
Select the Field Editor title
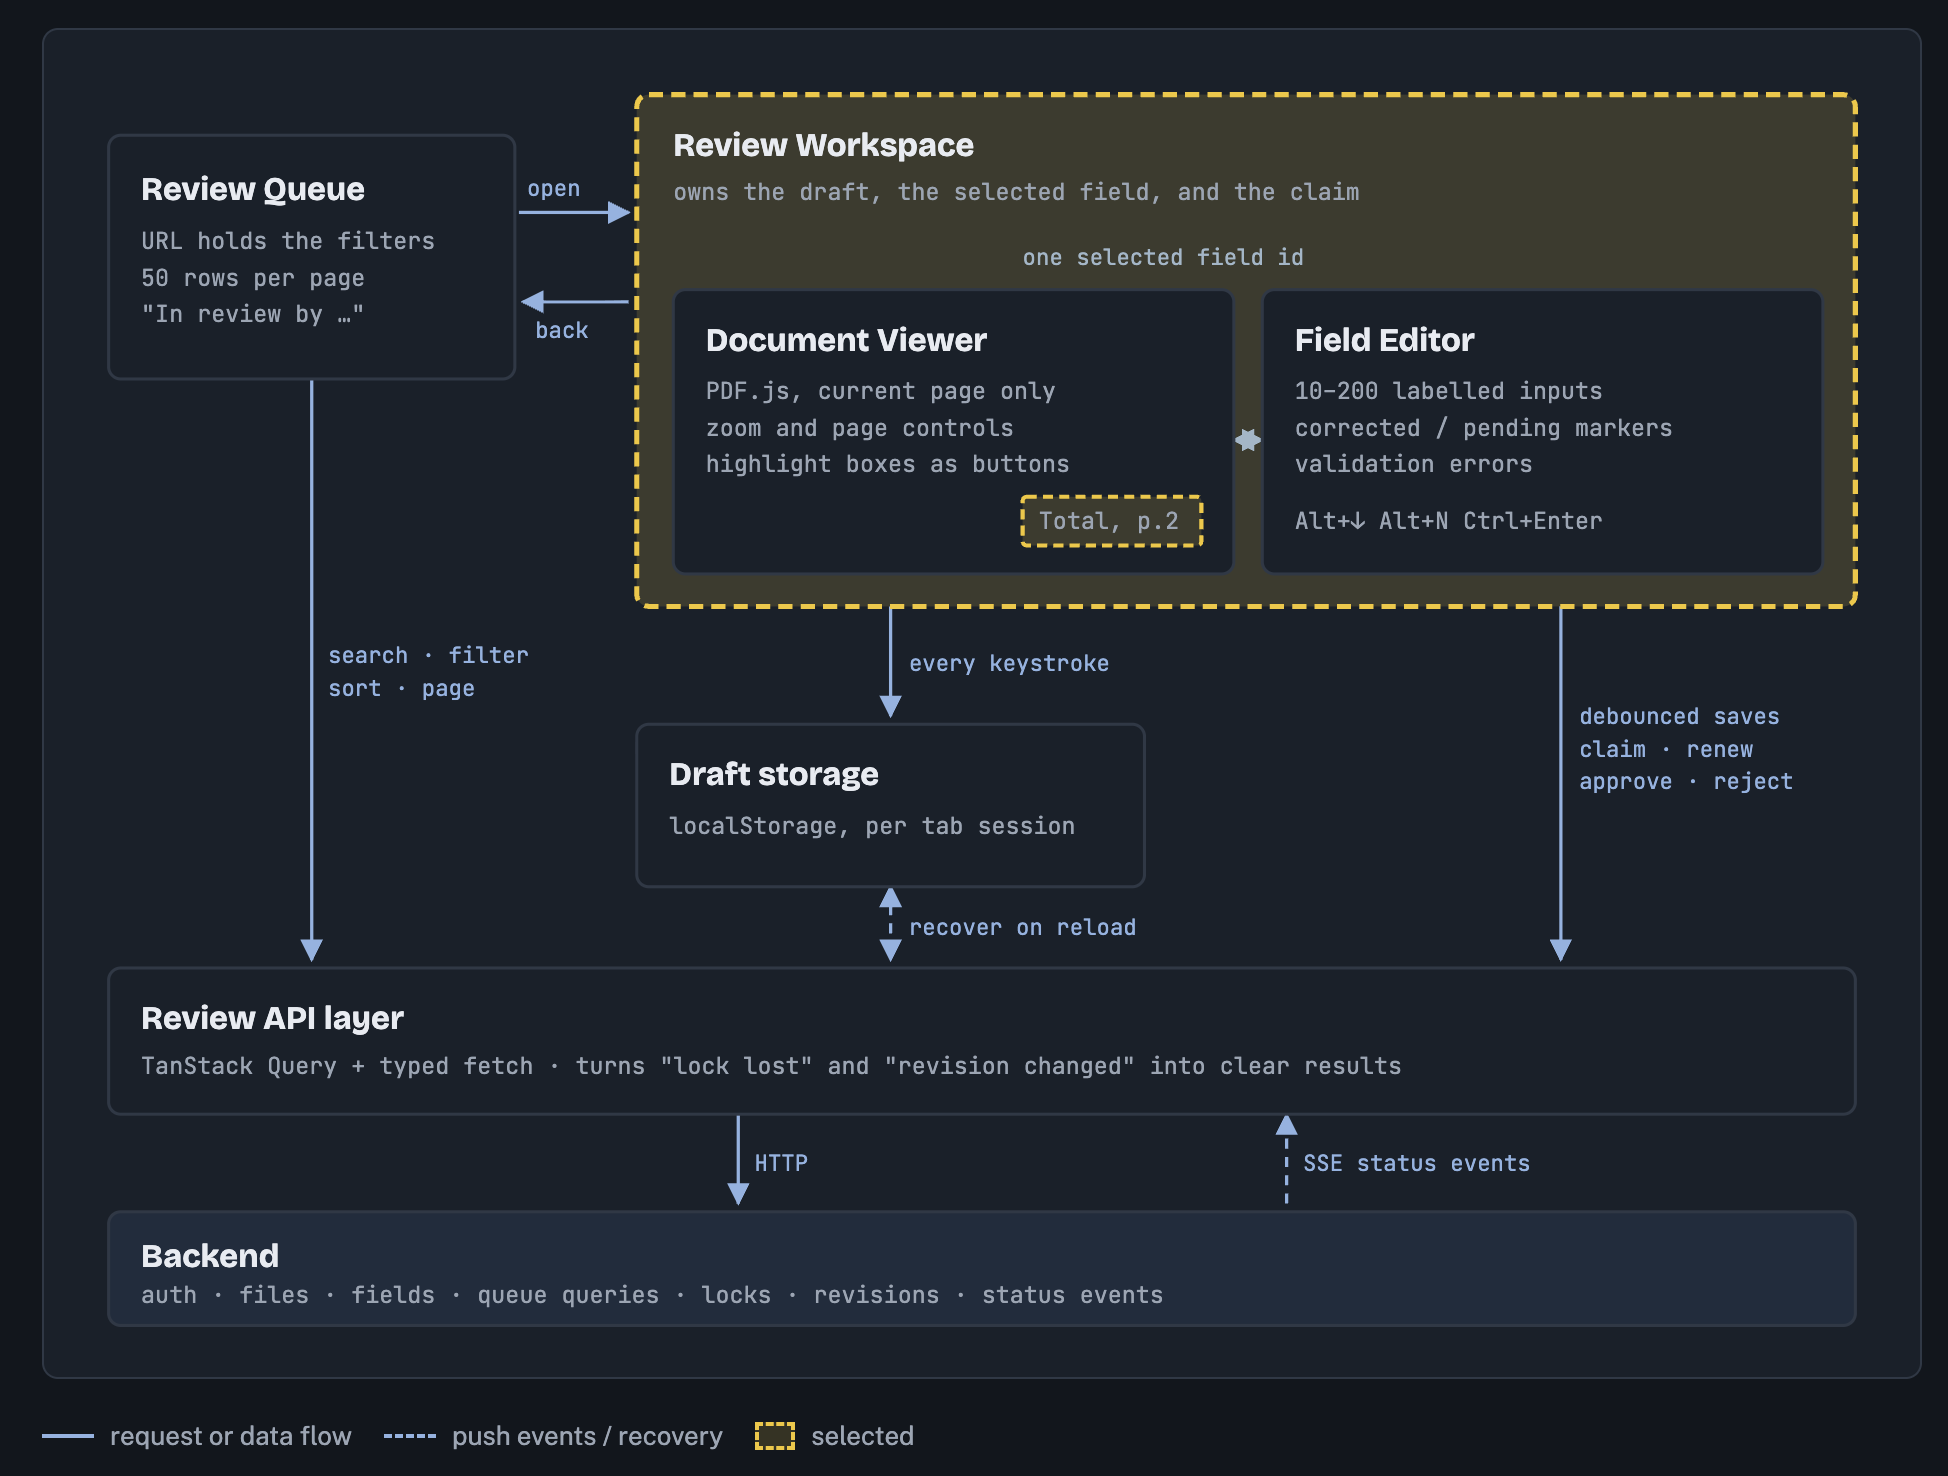[x=1384, y=340]
